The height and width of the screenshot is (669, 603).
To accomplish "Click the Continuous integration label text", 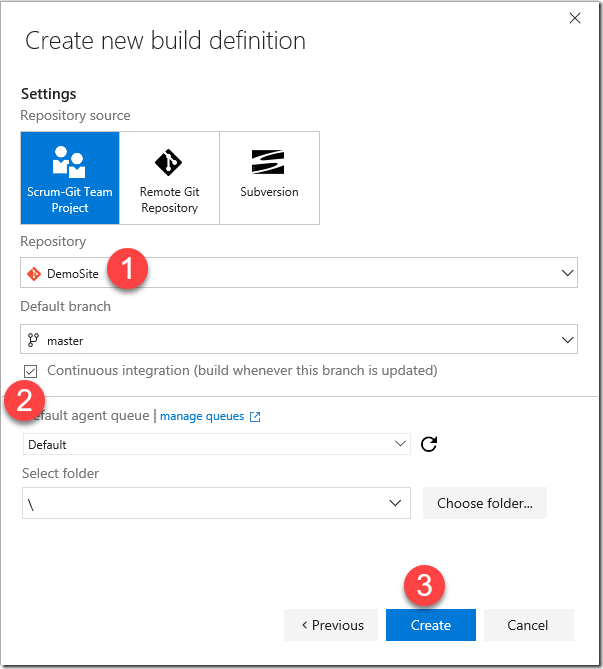I will tap(242, 370).
